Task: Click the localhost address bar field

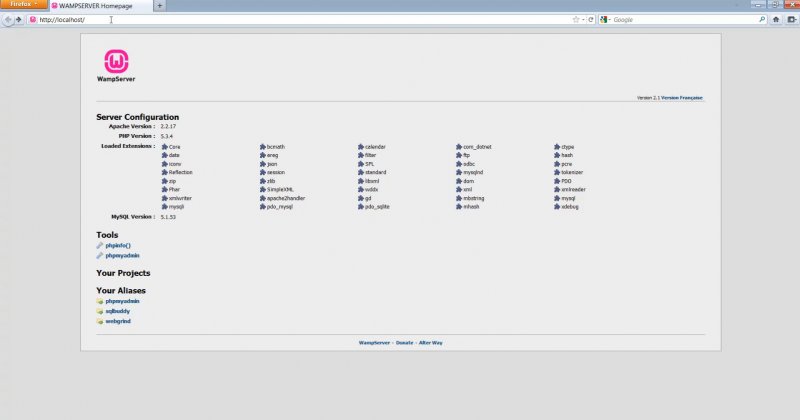Action: (300, 19)
